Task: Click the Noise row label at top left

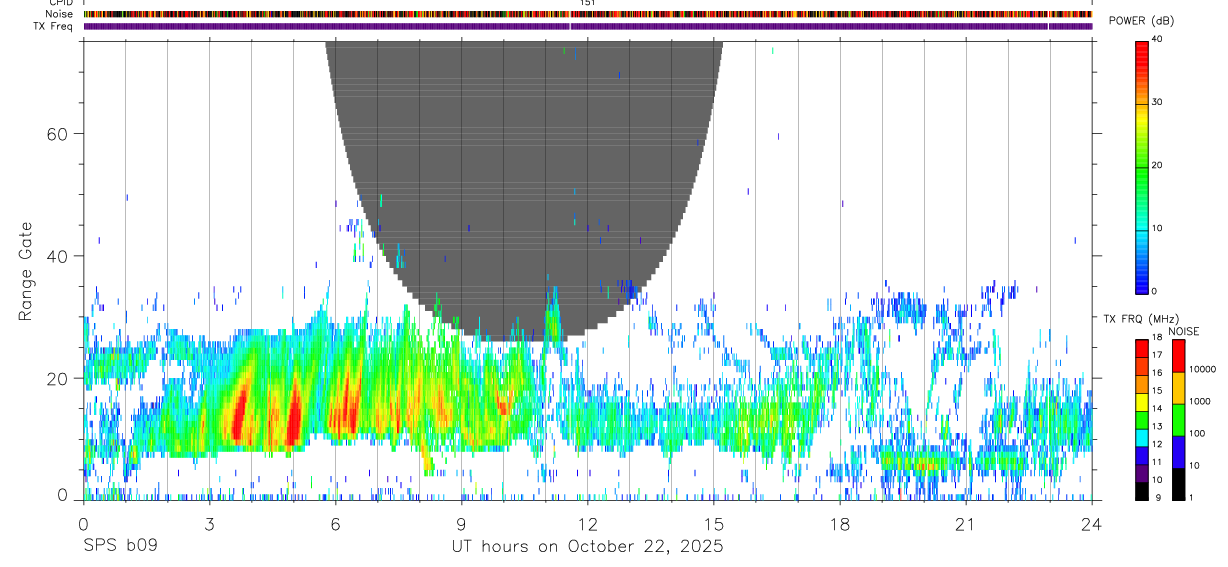Action: (59, 15)
